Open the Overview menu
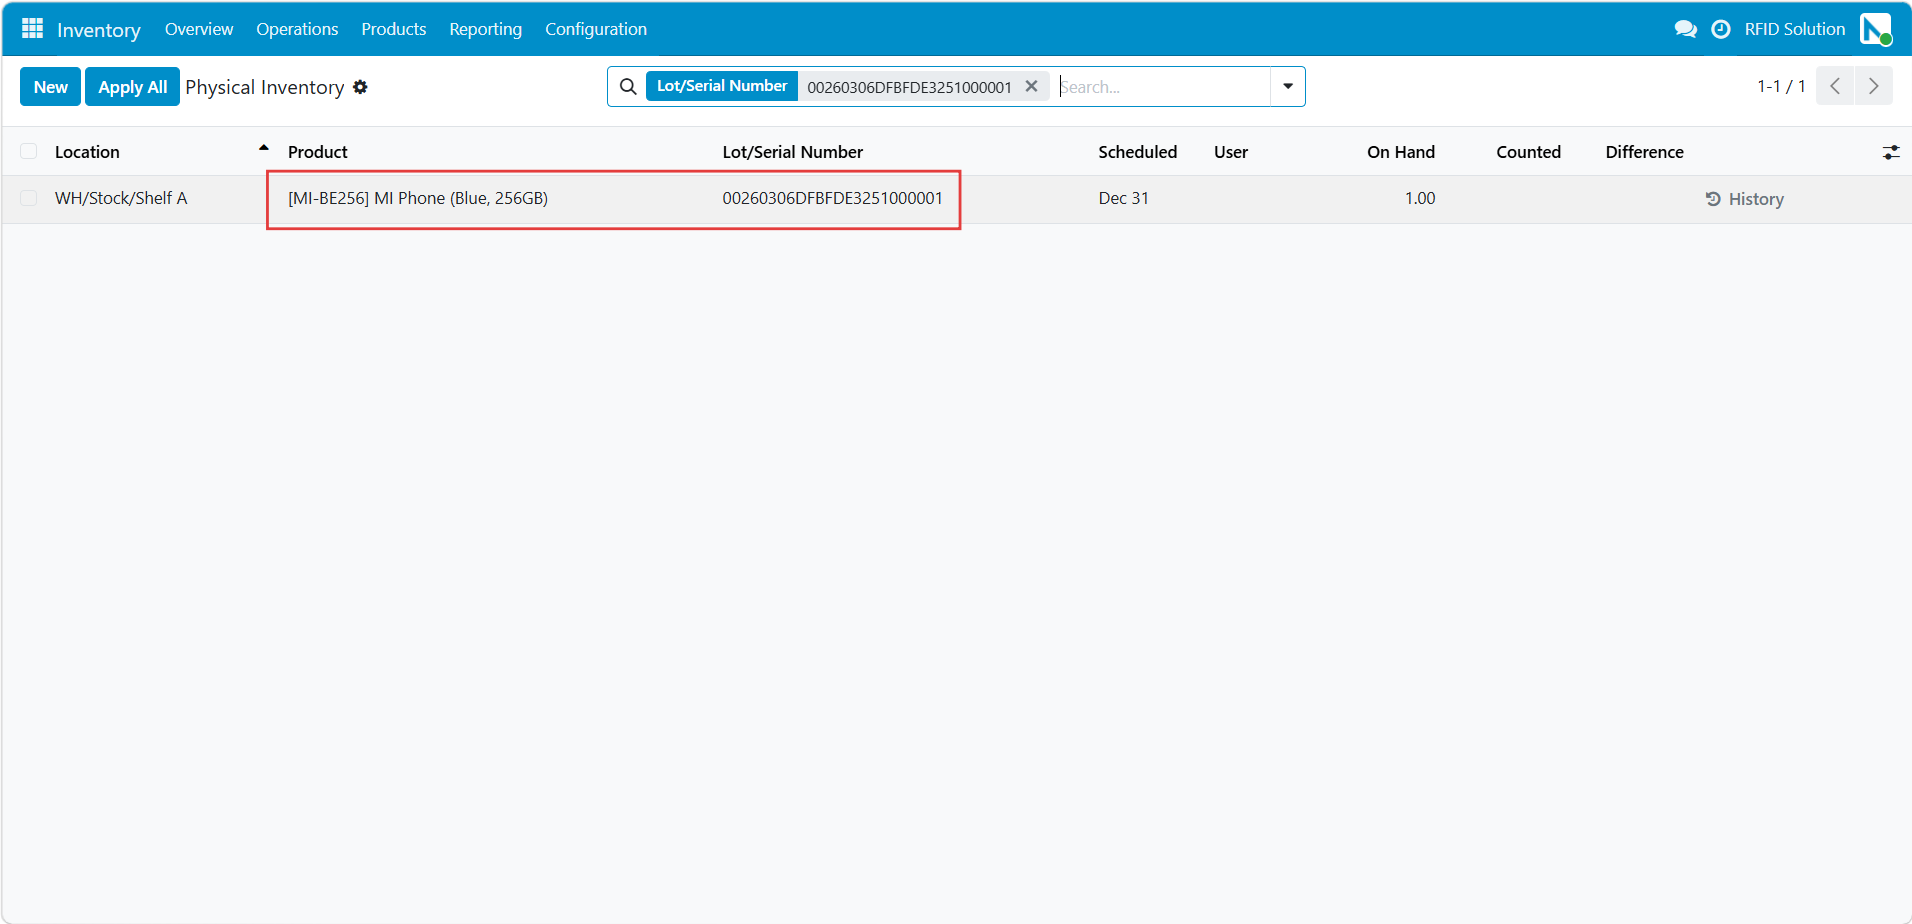Image resolution: width=1912 pixels, height=924 pixels. [199, 29]
